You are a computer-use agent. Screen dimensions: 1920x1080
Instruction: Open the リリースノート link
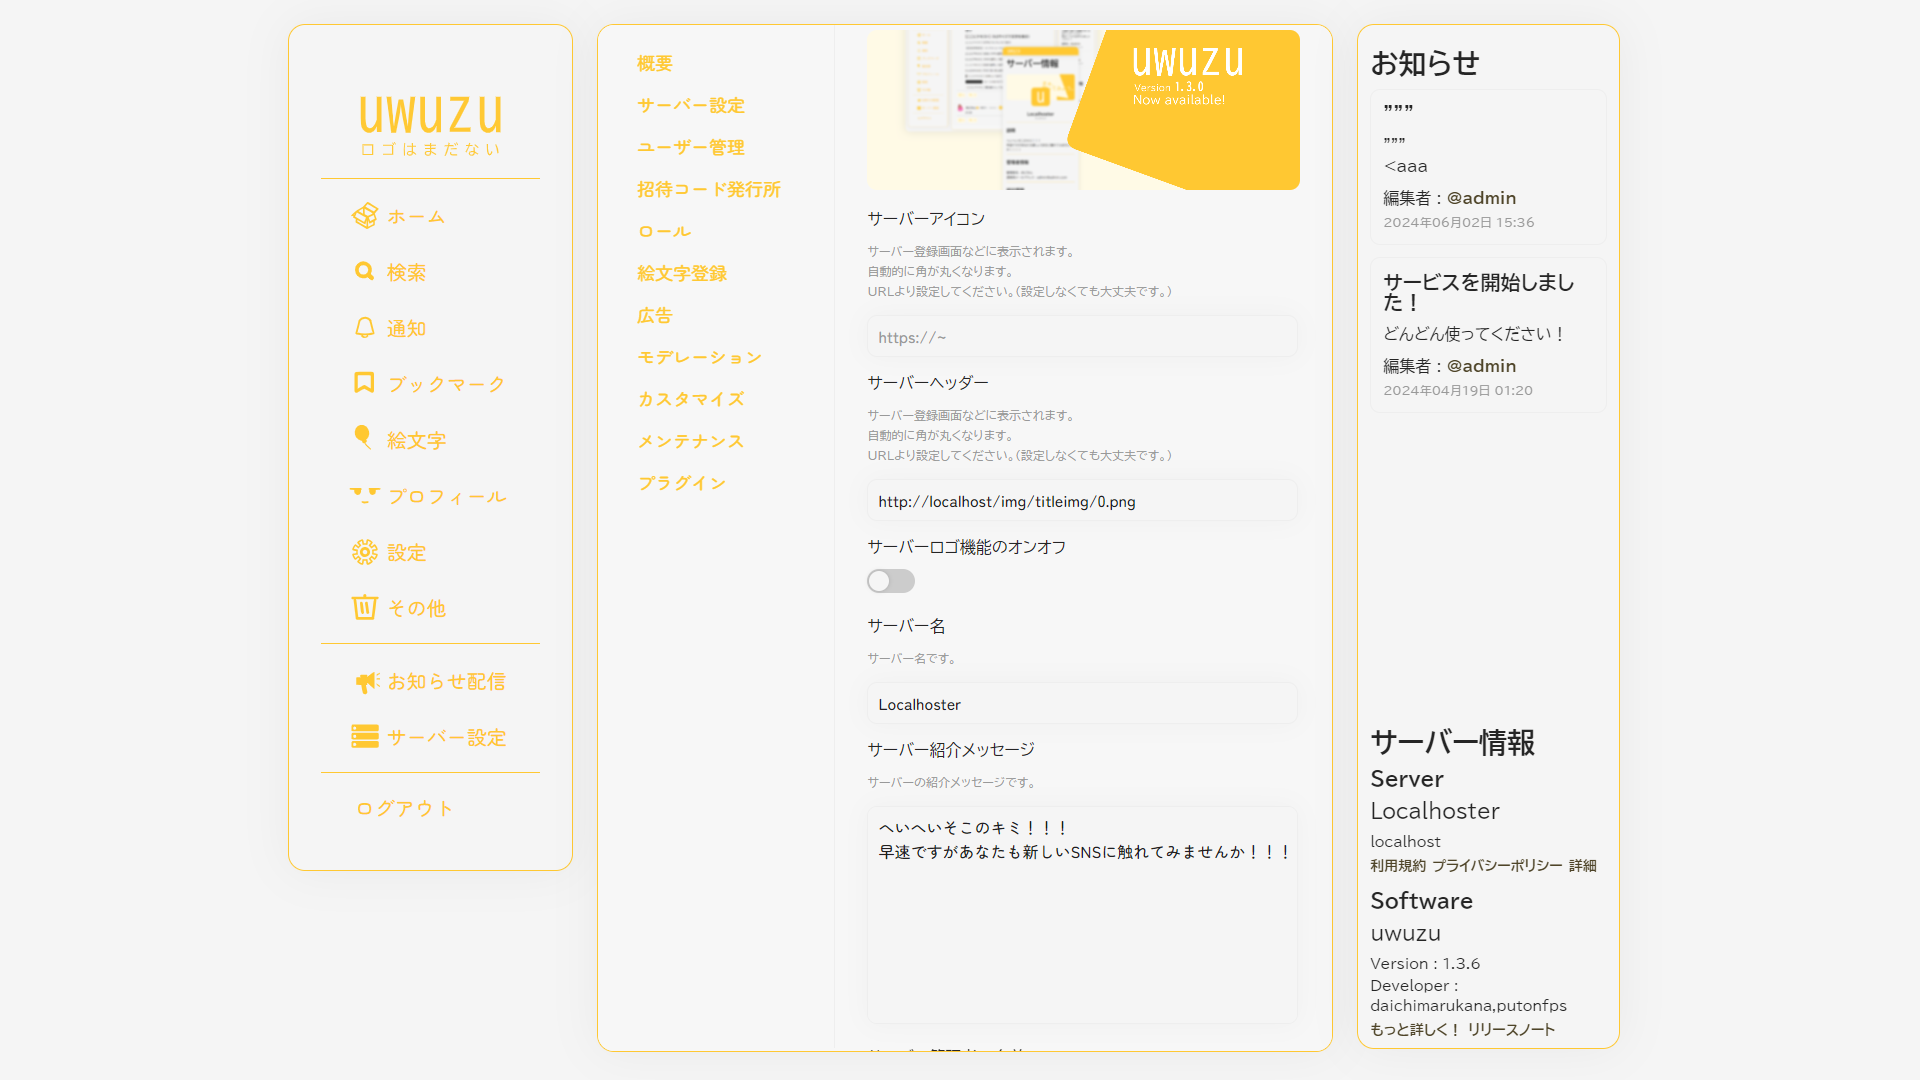(x=1511, y=1030)
